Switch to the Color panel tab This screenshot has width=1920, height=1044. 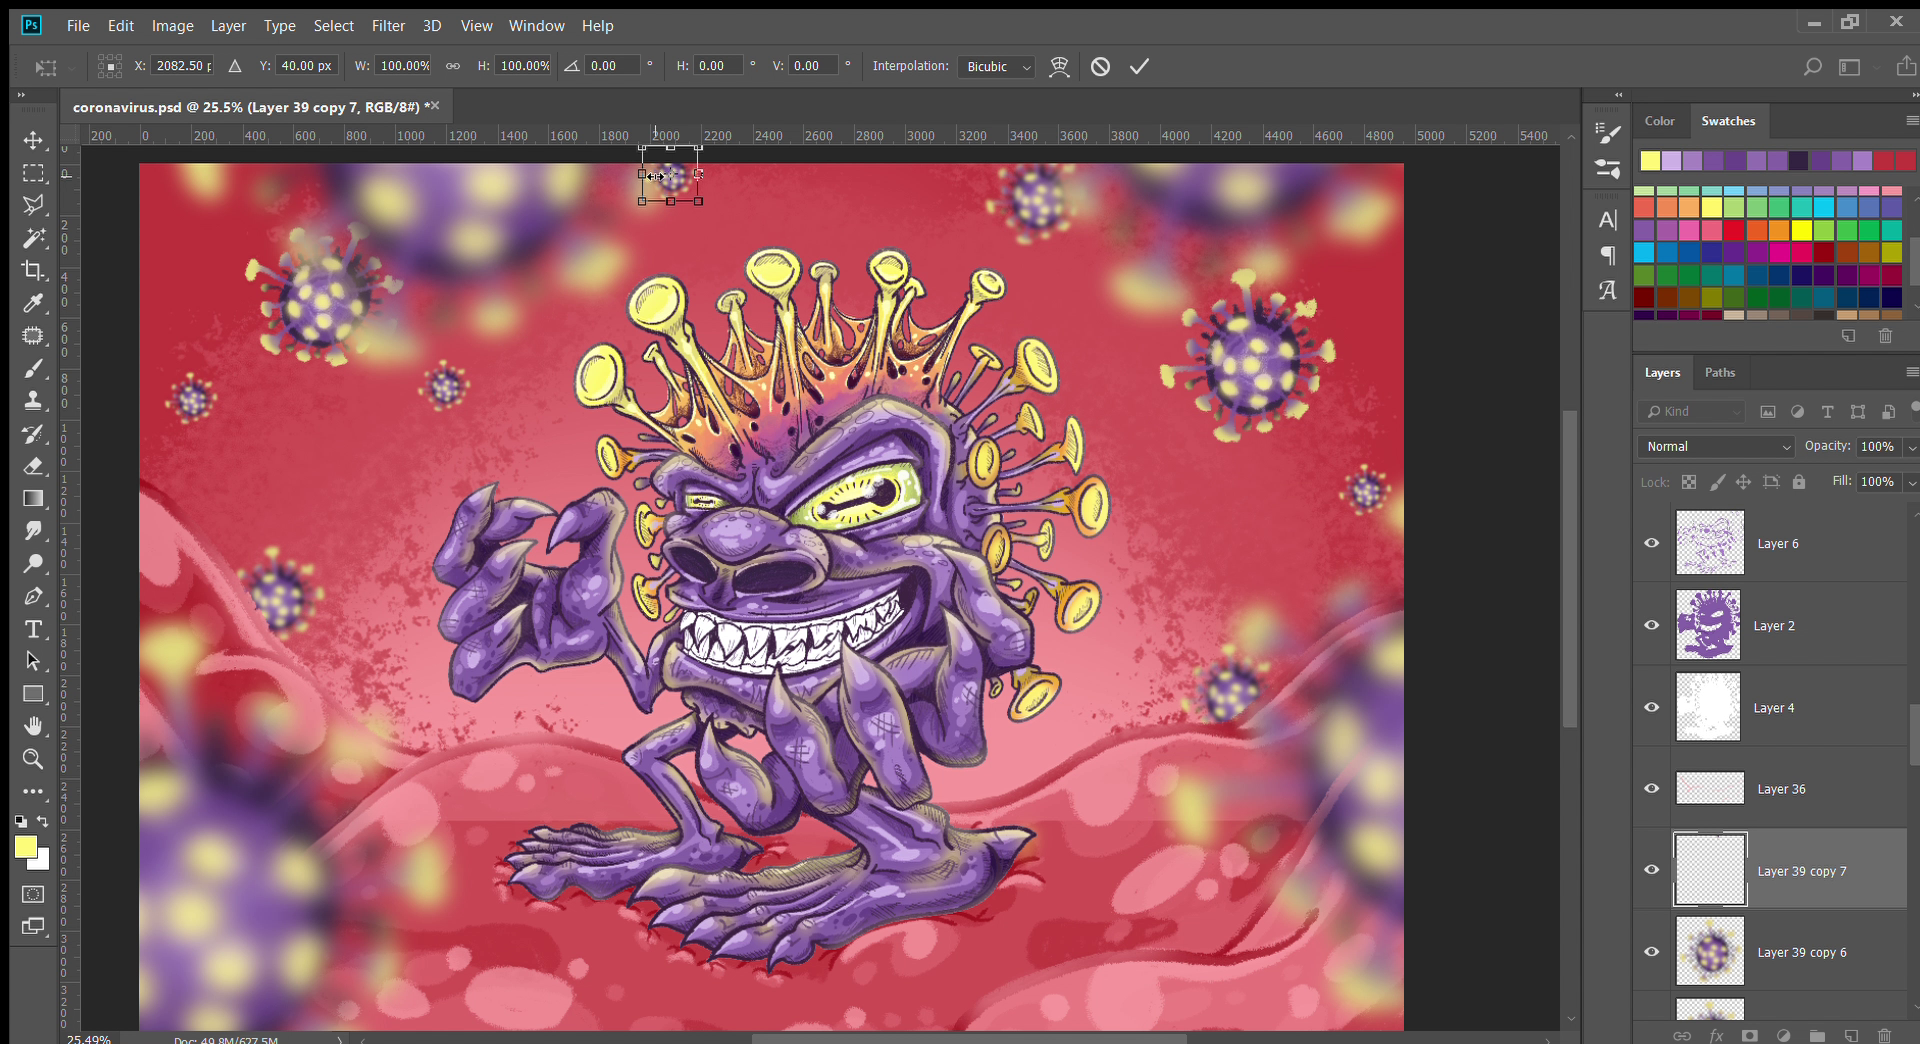pyautogui.click(x=1659, y=121)
